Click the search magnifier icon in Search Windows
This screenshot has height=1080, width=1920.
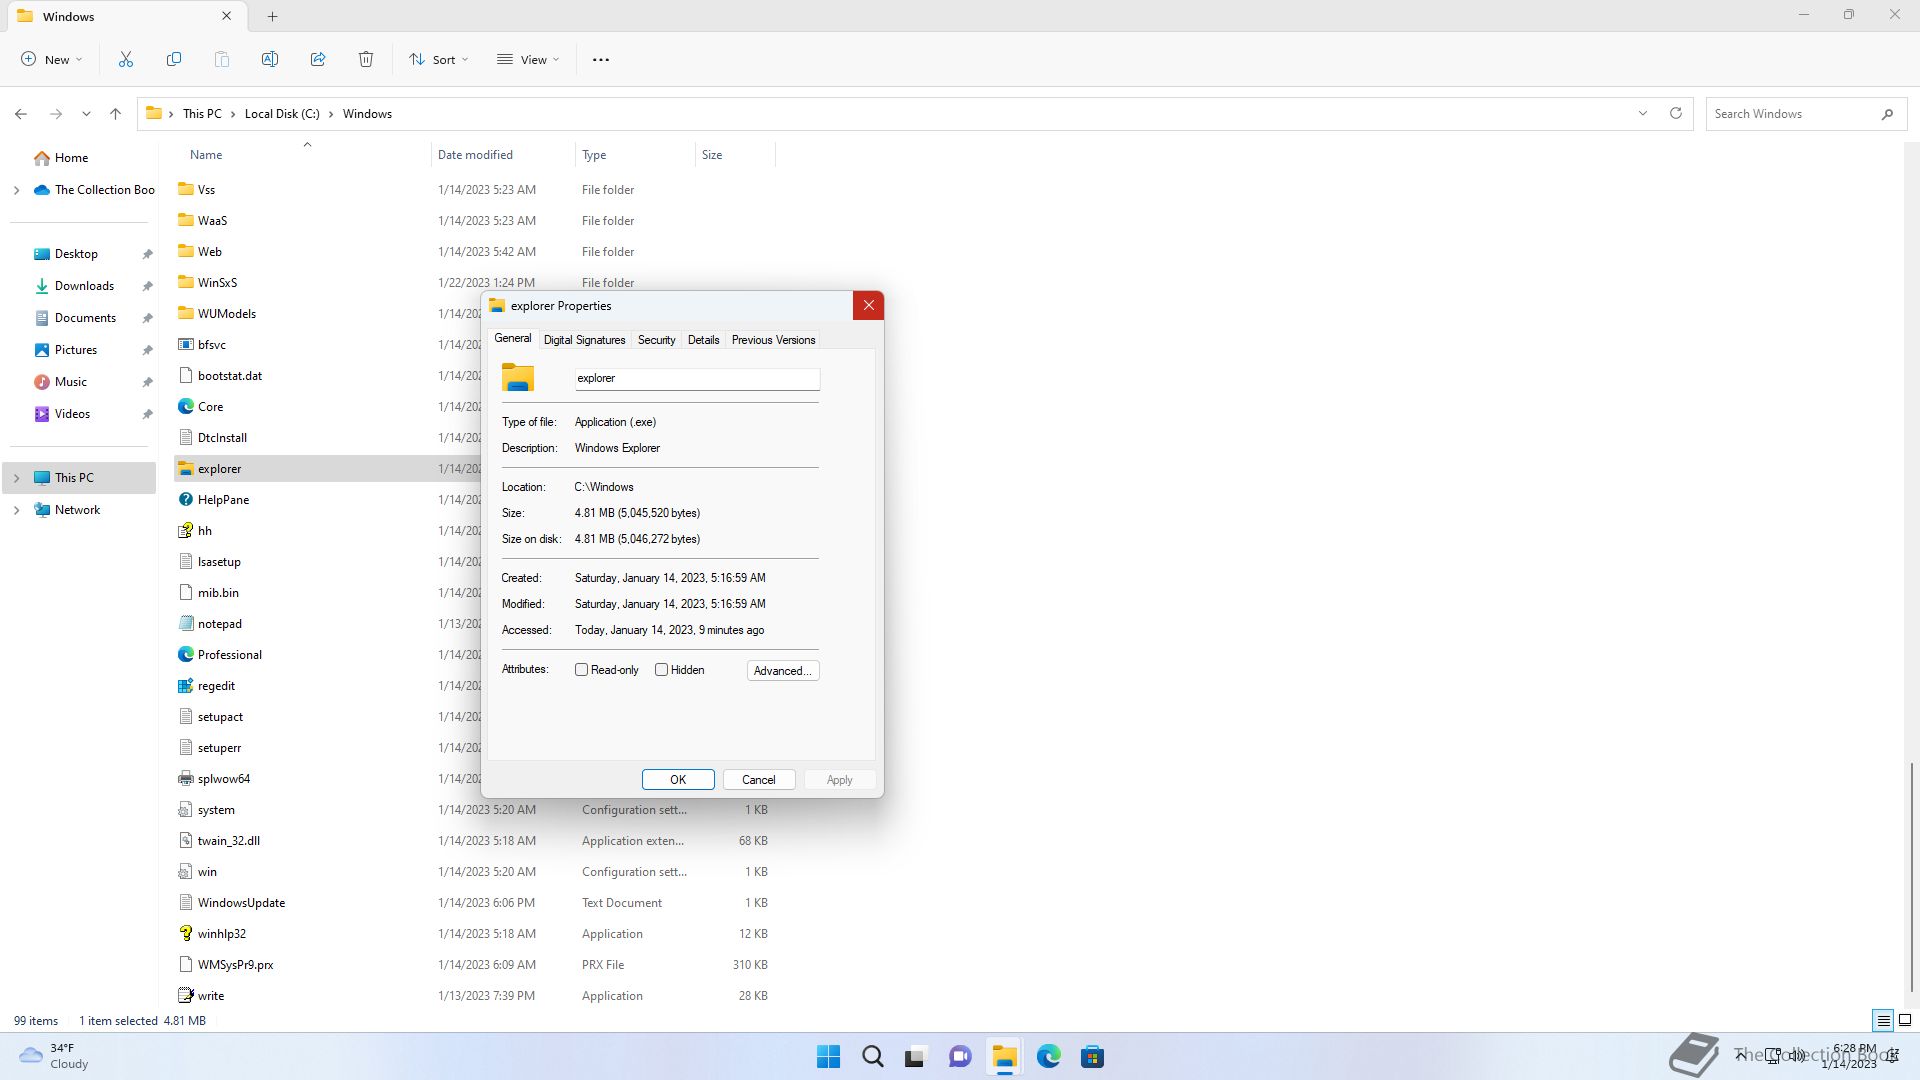(1887, 114)
